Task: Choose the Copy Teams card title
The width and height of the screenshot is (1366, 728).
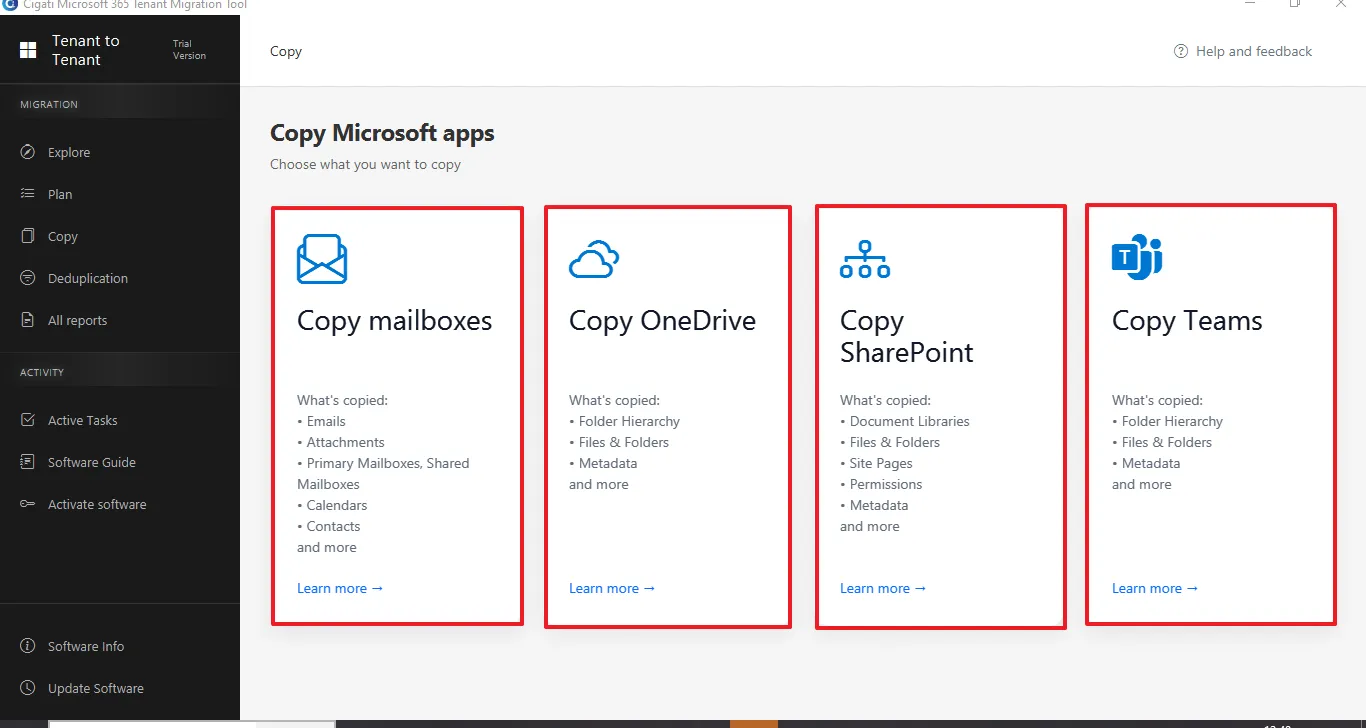Action: point(1187,321)
